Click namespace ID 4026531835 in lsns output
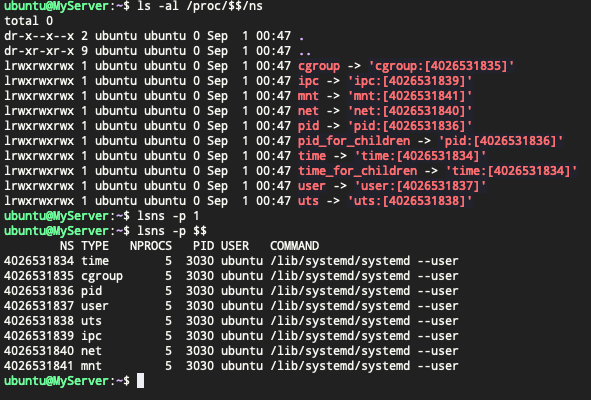 click(x=39, y=276)
